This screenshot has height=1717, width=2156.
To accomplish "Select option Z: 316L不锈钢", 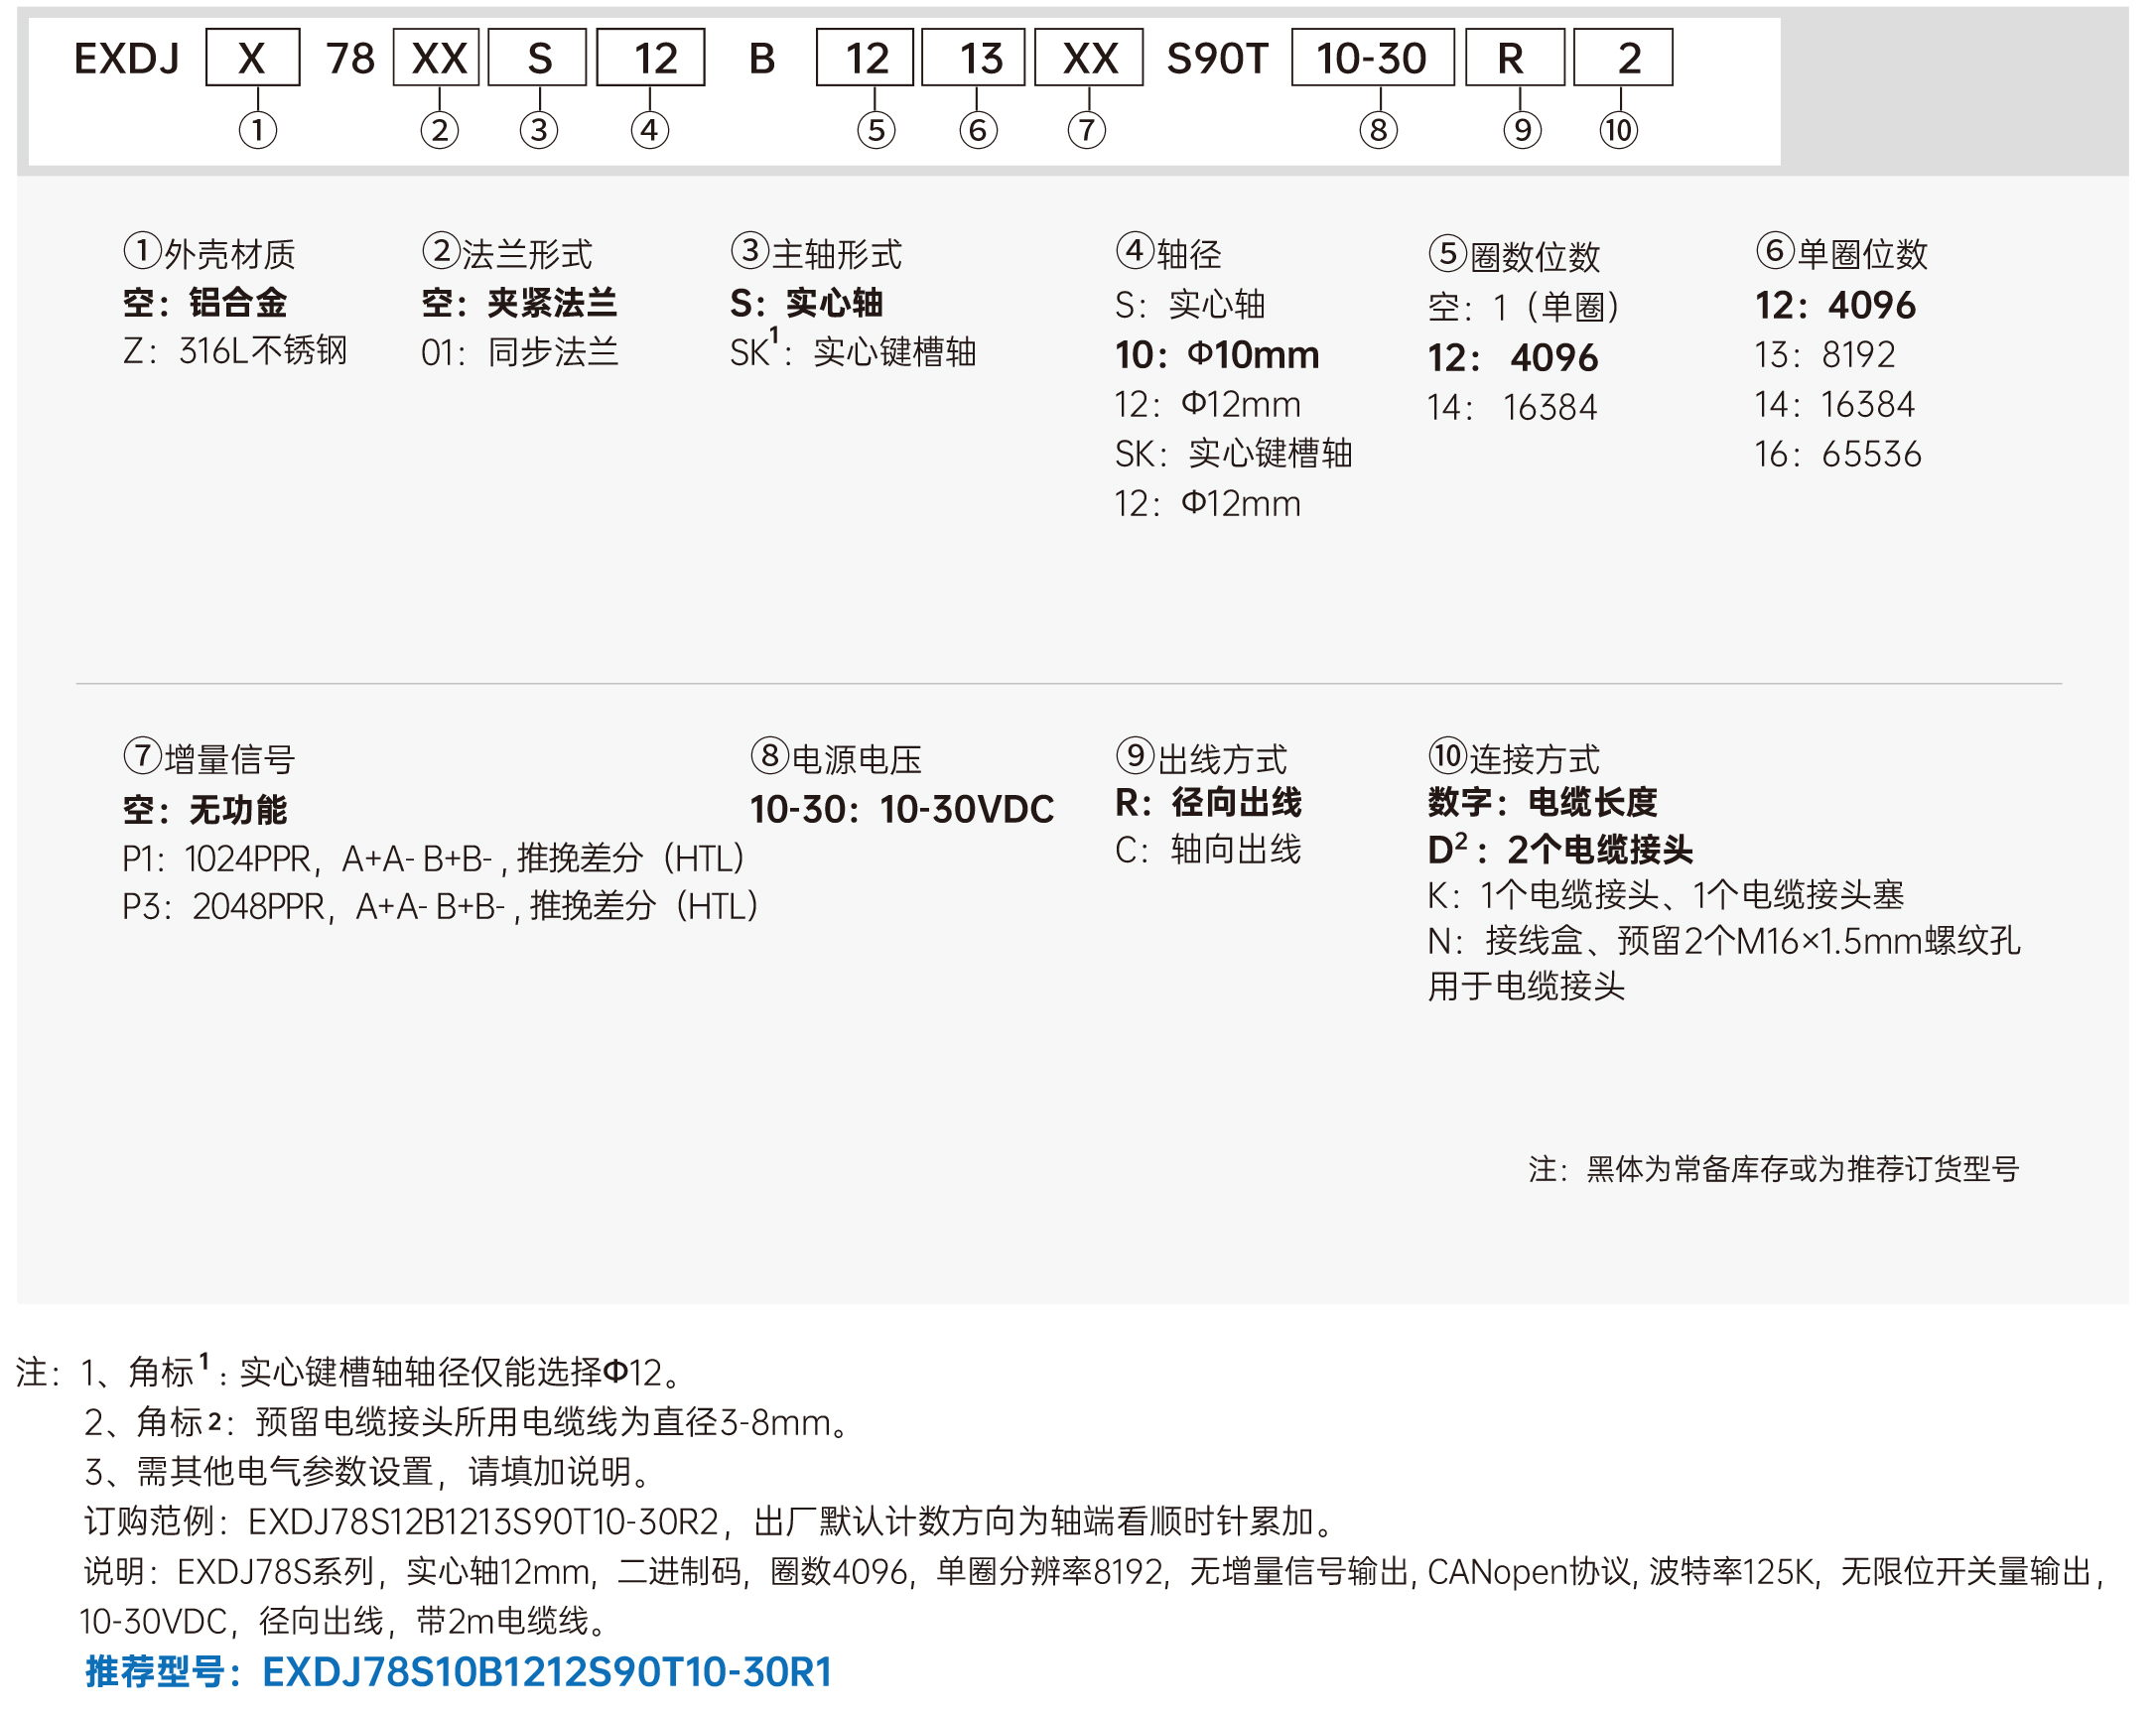I will coord(234,351).
